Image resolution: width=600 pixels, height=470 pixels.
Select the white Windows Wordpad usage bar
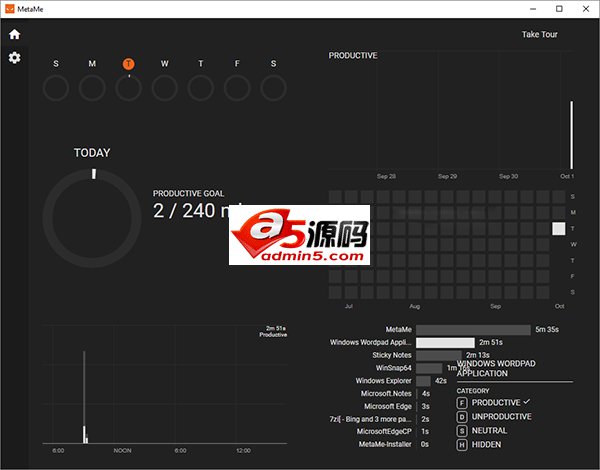445,343
